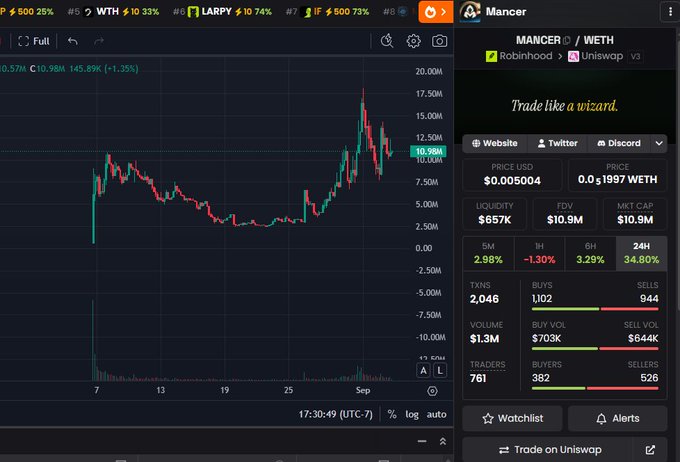Copy the MANCER token address icon
The height and width of the screenshot is (462, 680).
pyautogui.click(x=566, y=40)
